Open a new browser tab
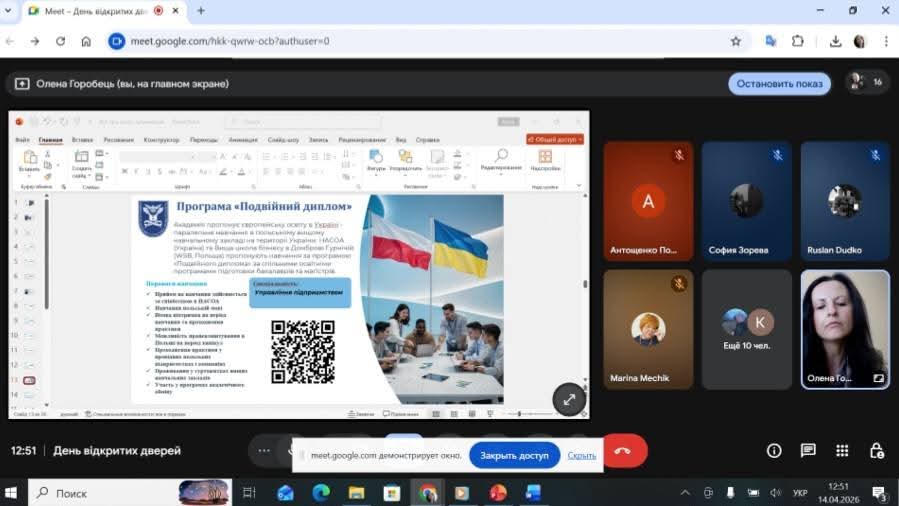The width and height of the screenshot is (899, 506). (x=201, y=11)
